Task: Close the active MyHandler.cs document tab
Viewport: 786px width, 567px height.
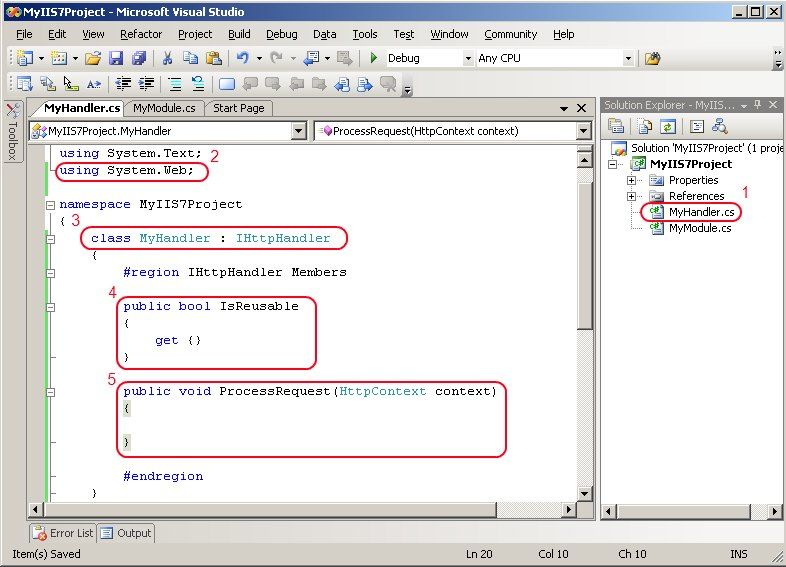Action: (x=581, y=108)
